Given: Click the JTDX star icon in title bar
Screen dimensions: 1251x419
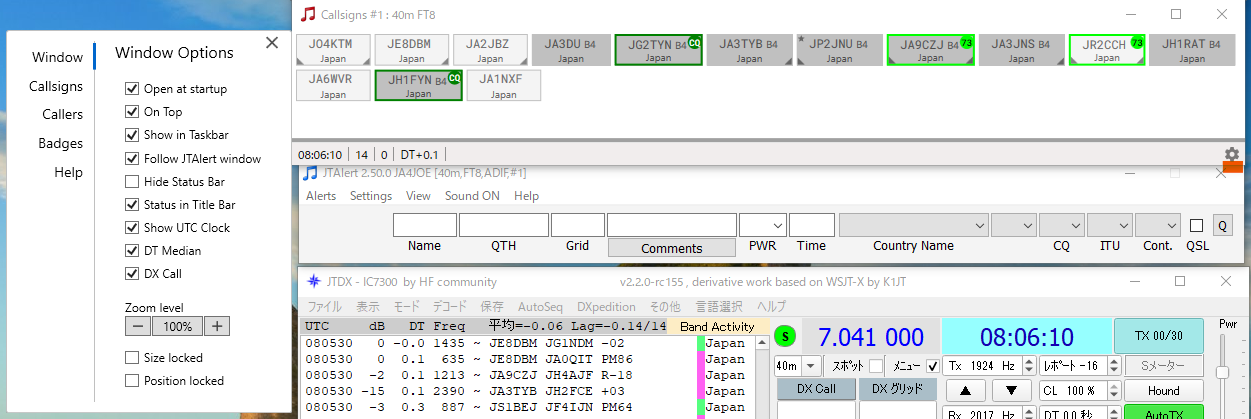Looking at the screenshot, I should pyautogui.click(x=314, y=281).
